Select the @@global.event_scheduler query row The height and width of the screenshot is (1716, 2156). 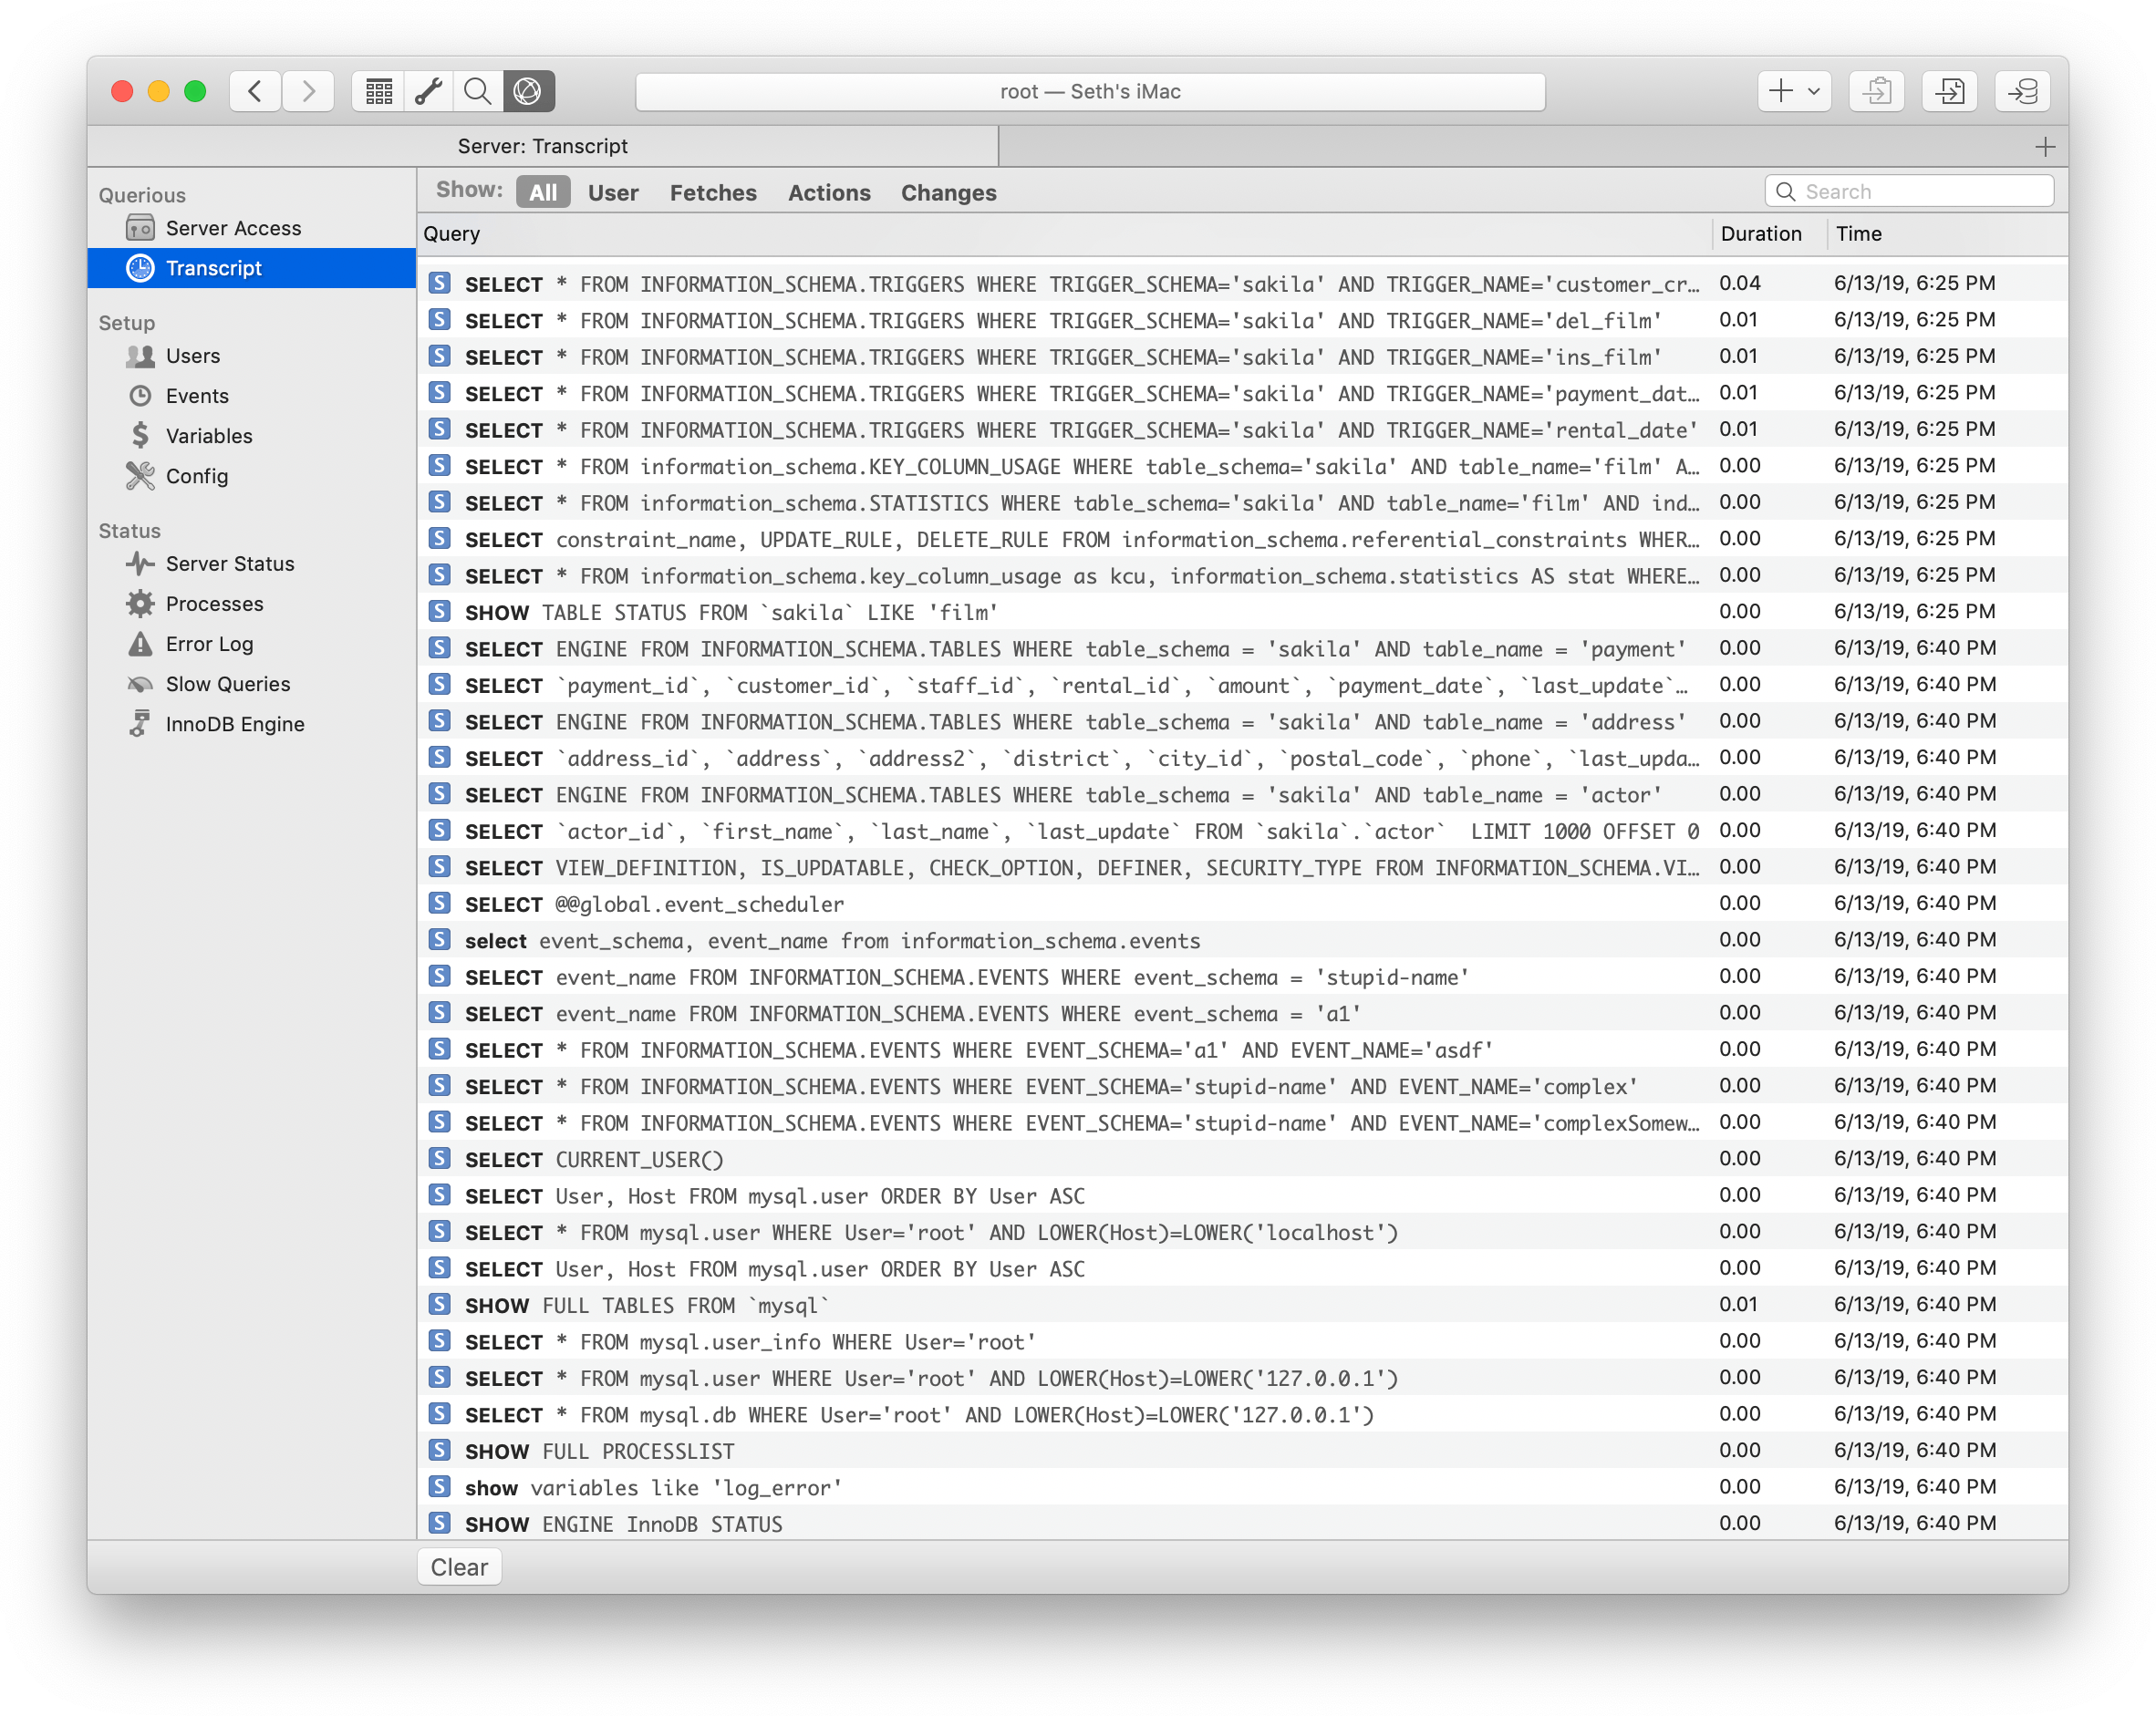coord(1242,903)
